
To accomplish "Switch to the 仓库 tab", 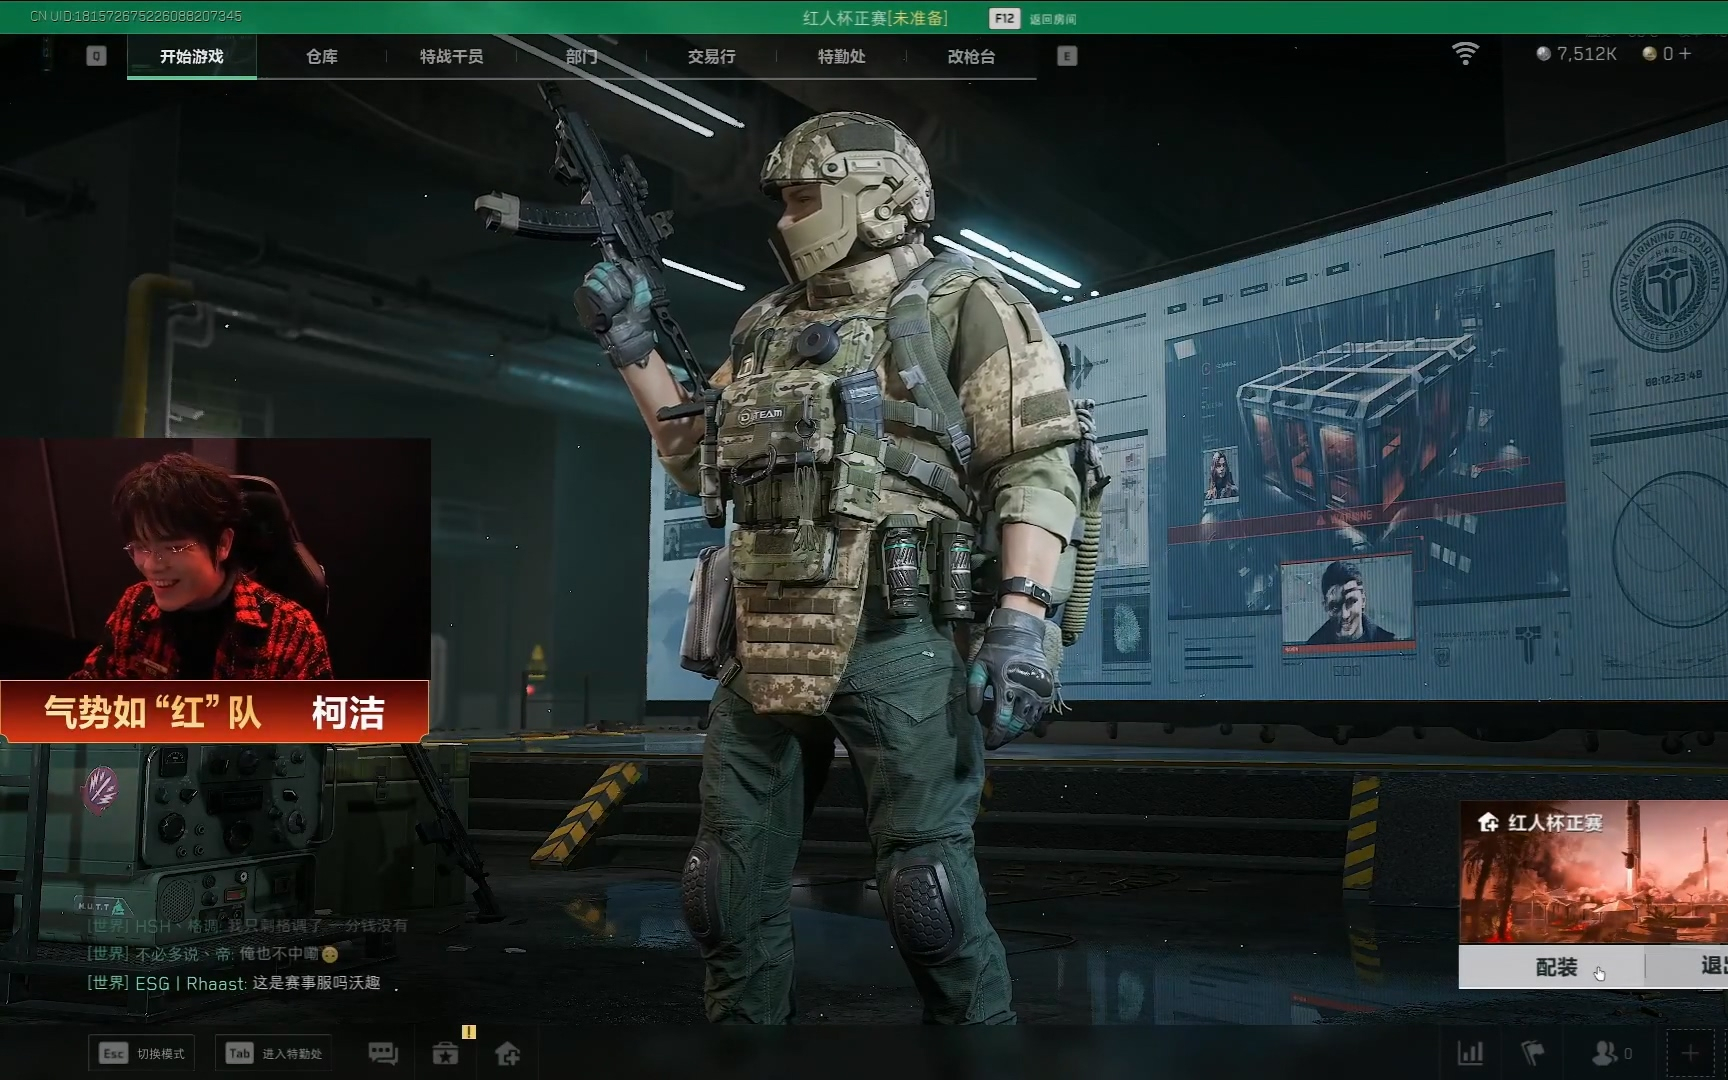I will point(322,57).
